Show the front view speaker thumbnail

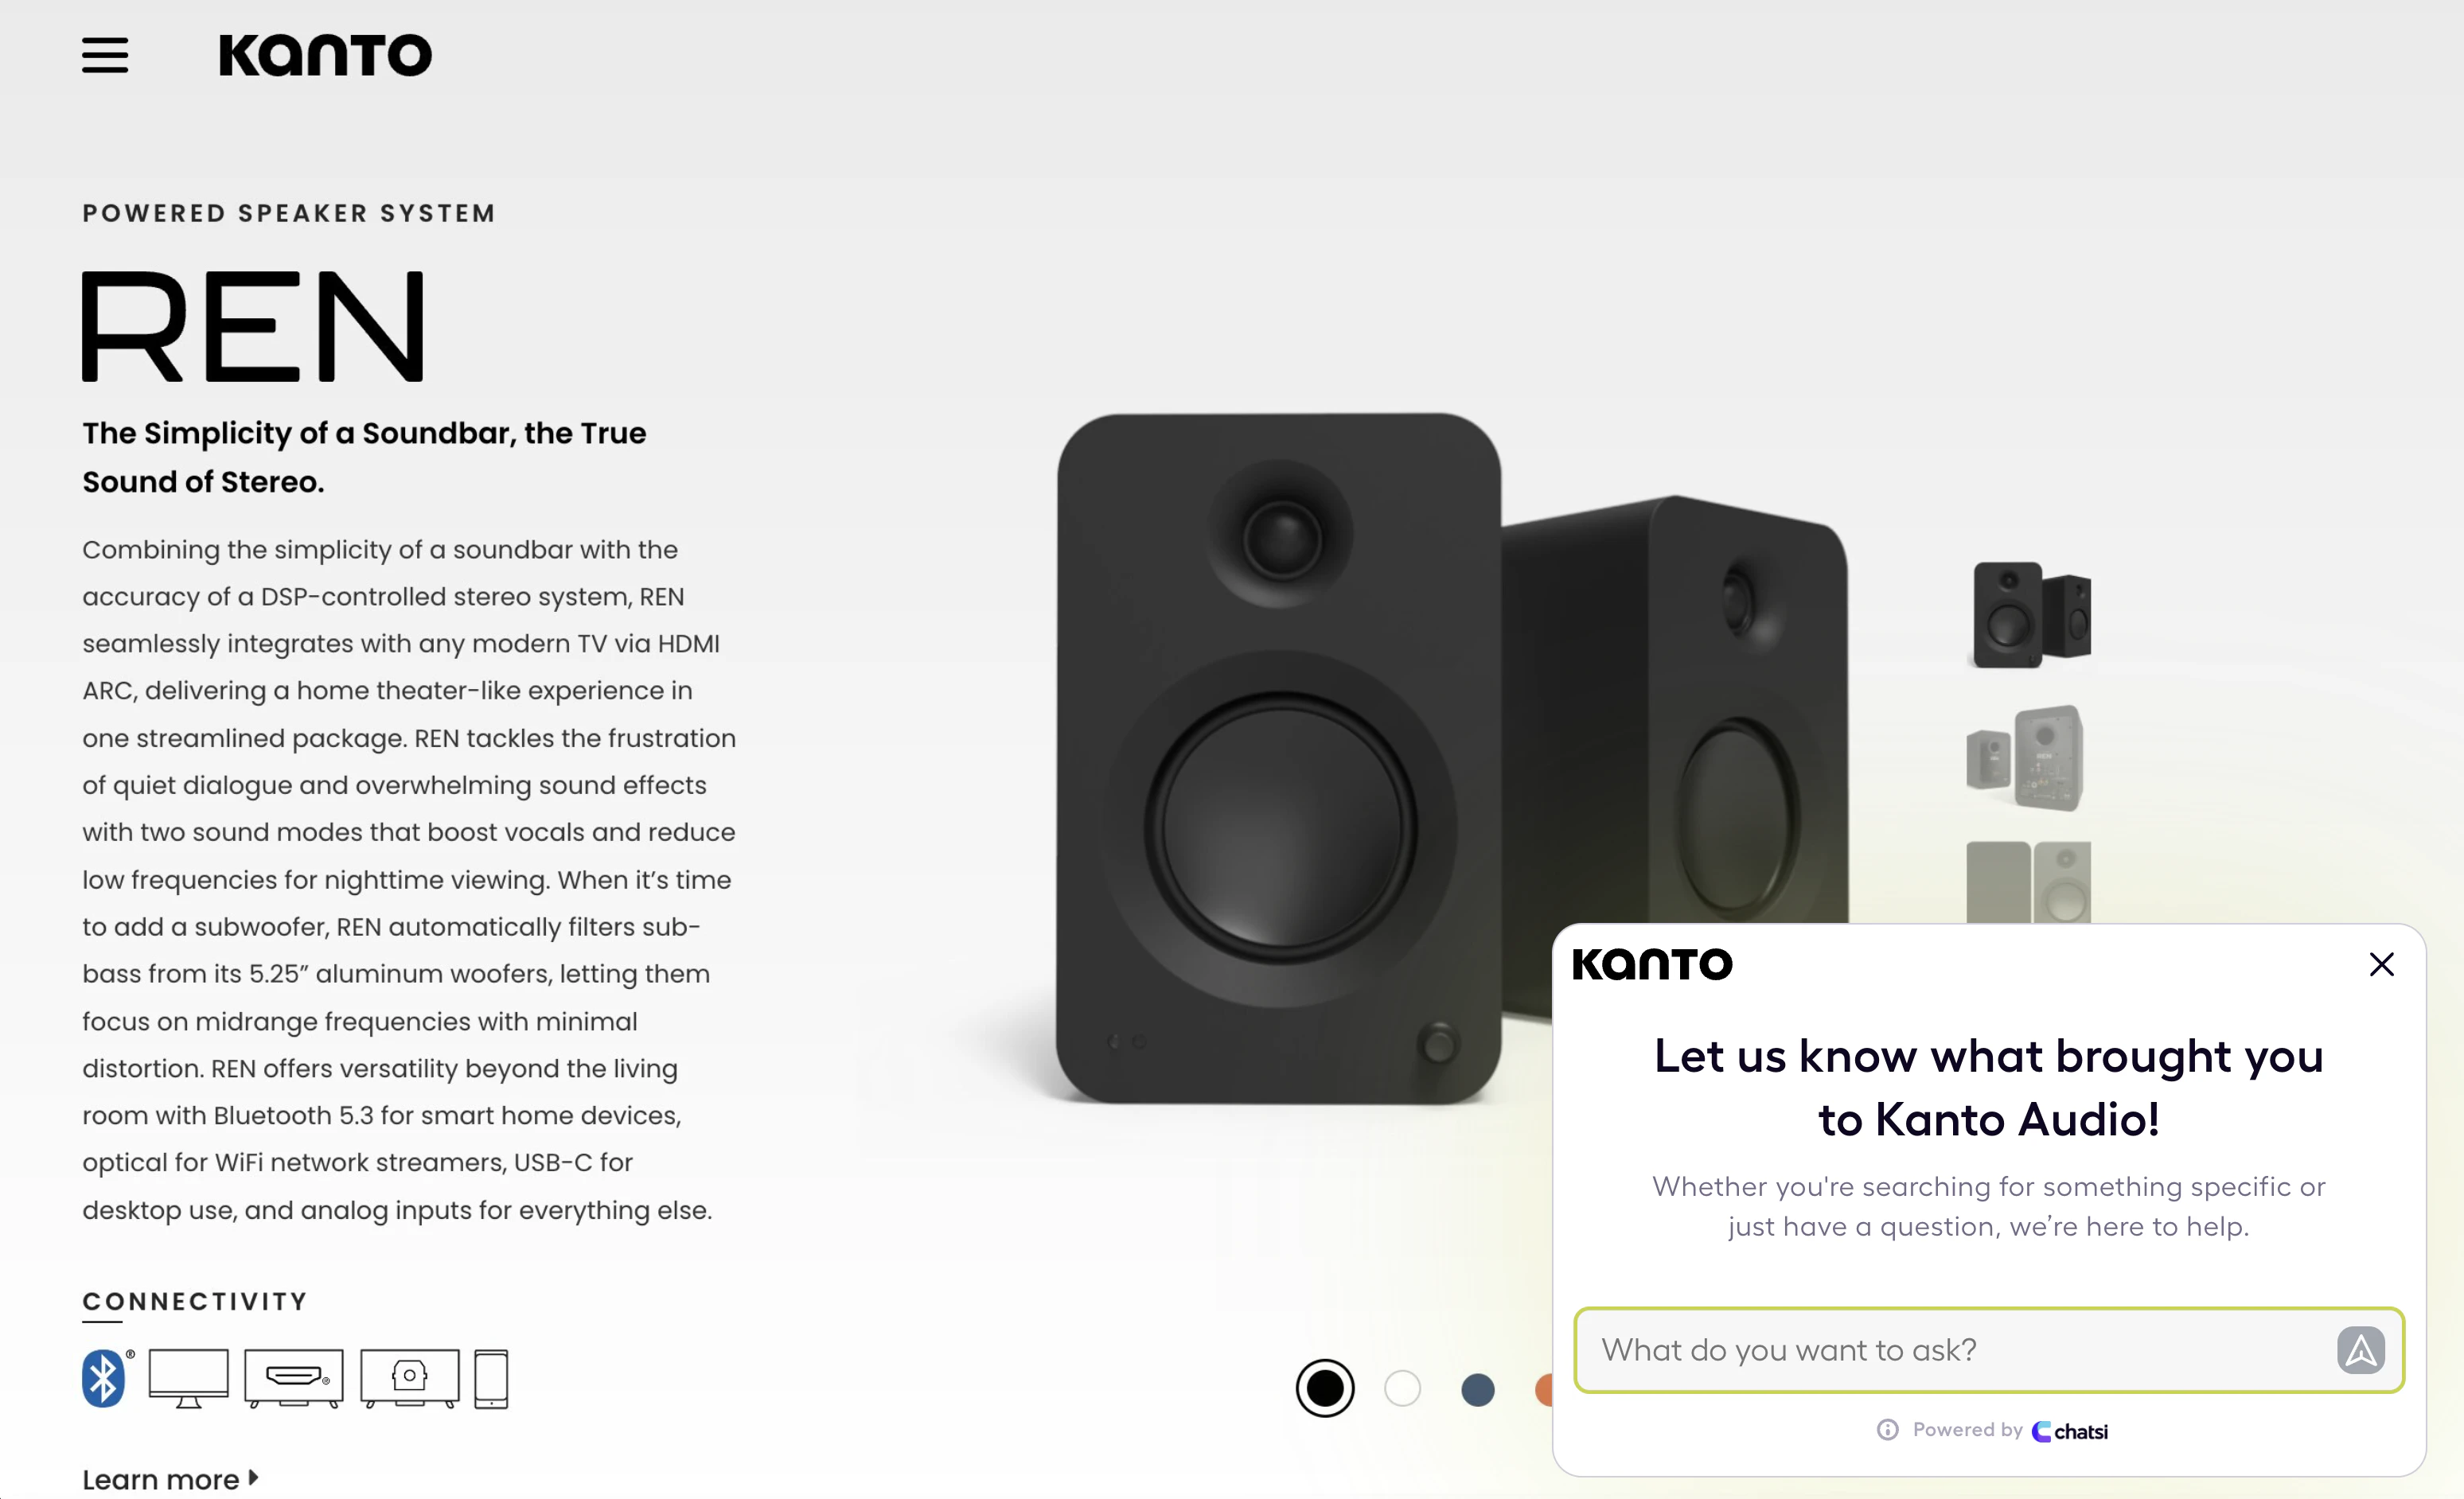2032,615
